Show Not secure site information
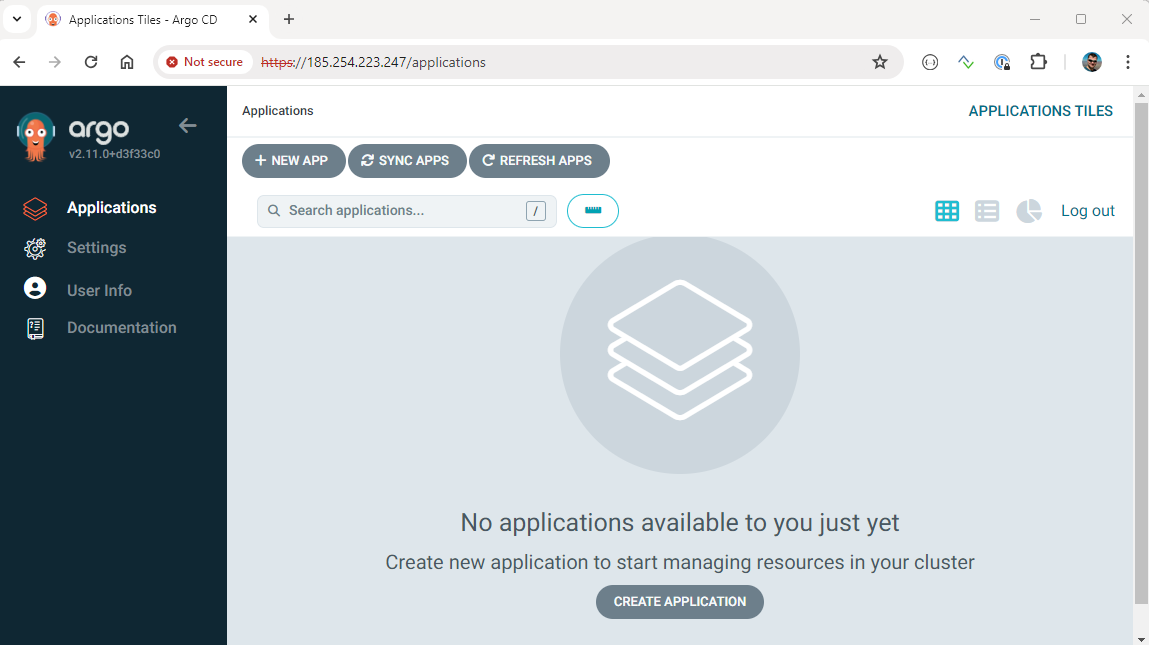 205,62
